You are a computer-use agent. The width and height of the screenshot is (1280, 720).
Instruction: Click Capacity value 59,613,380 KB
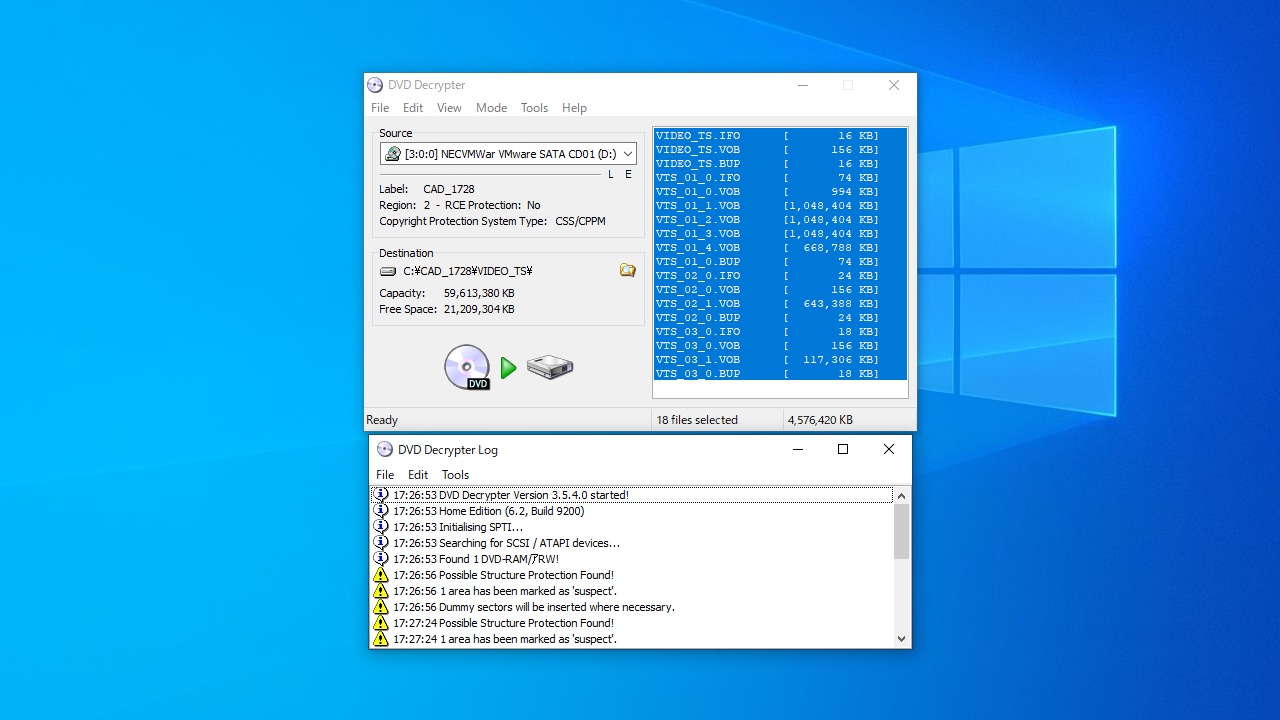(x=479, y=293)
